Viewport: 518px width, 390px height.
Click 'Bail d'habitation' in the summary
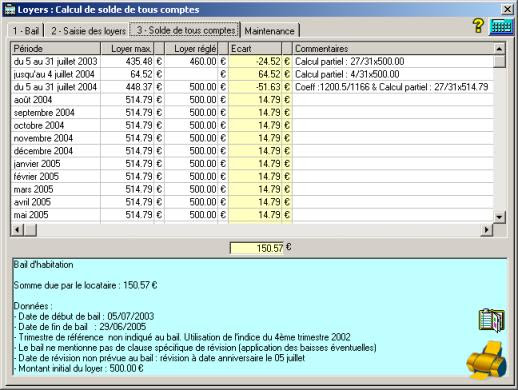(x=43, y=265)
